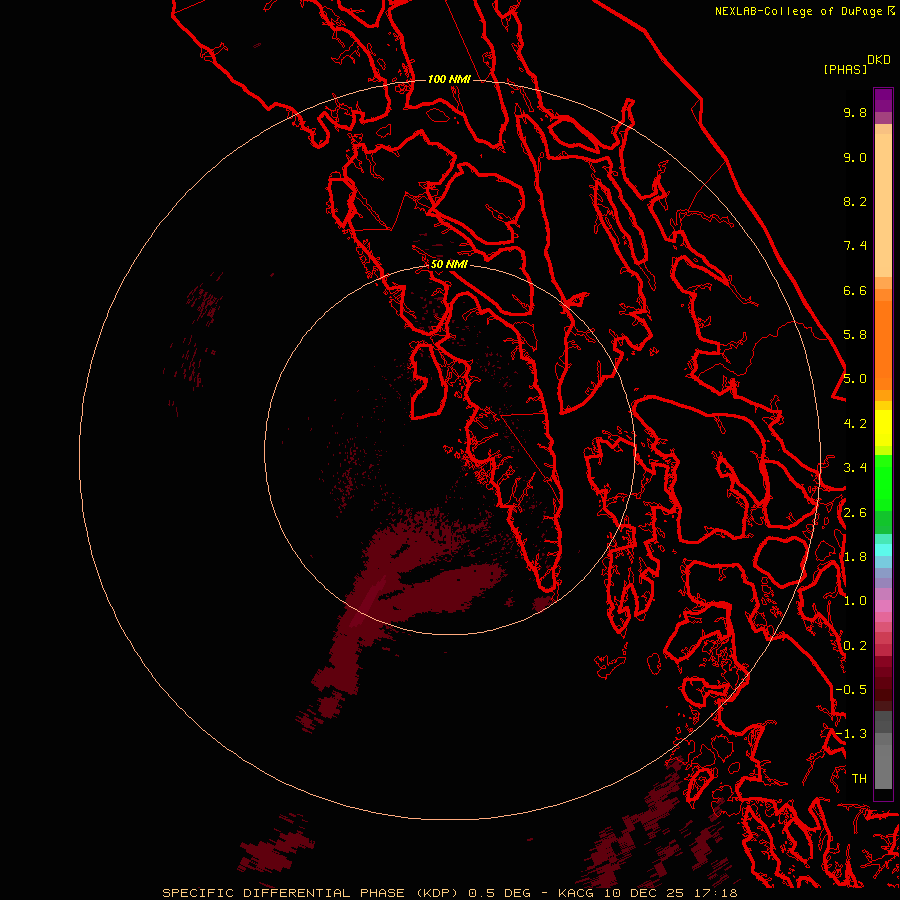Select the 5.0 scale value
Image resolution: width=900 pixels, height=900 pixels.
click(855, 379)
